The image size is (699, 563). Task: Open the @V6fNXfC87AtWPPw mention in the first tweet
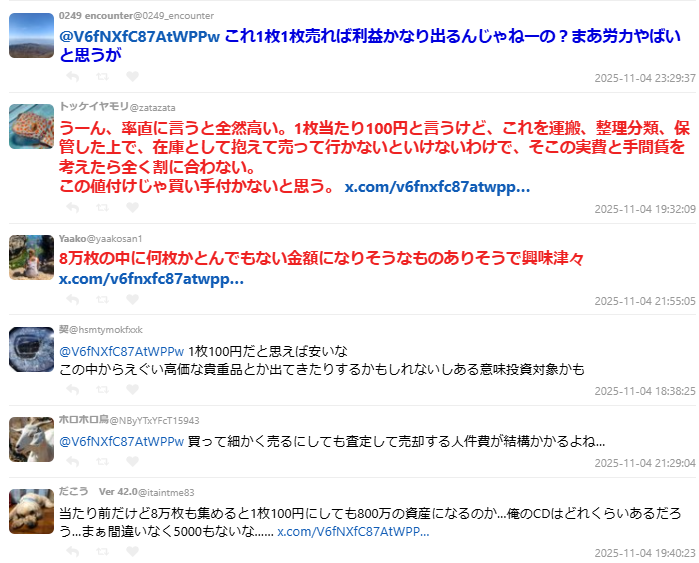140,37
